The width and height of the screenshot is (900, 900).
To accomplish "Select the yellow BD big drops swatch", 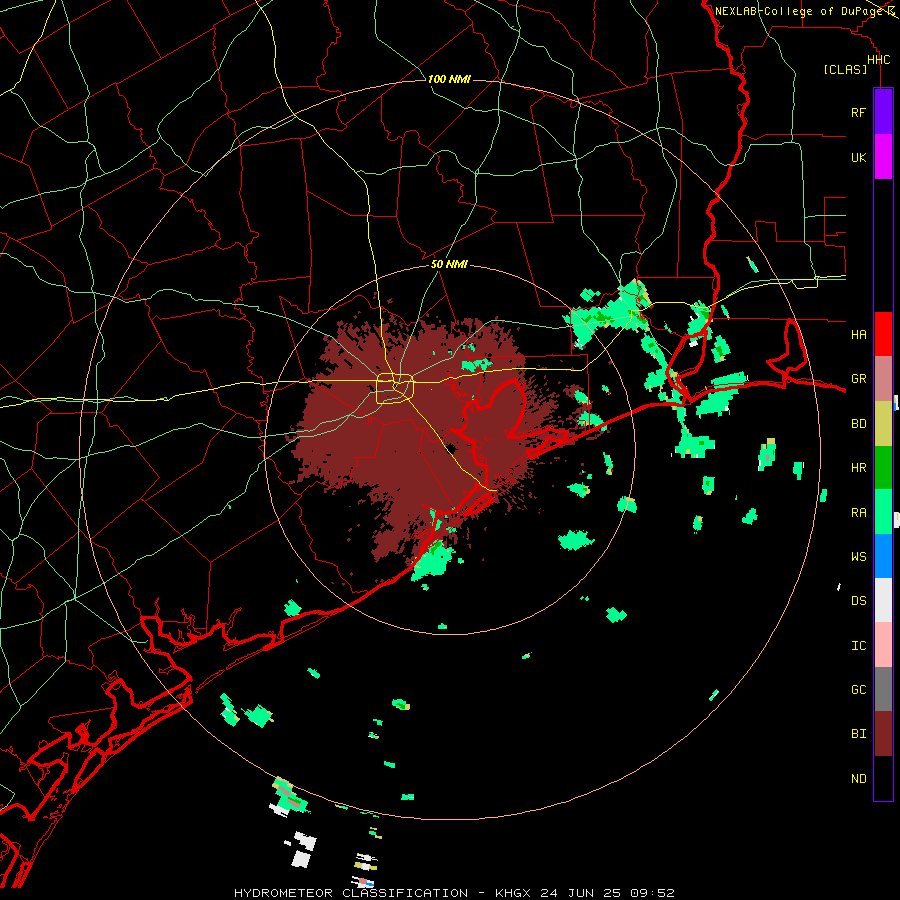I will click(883, 424).
